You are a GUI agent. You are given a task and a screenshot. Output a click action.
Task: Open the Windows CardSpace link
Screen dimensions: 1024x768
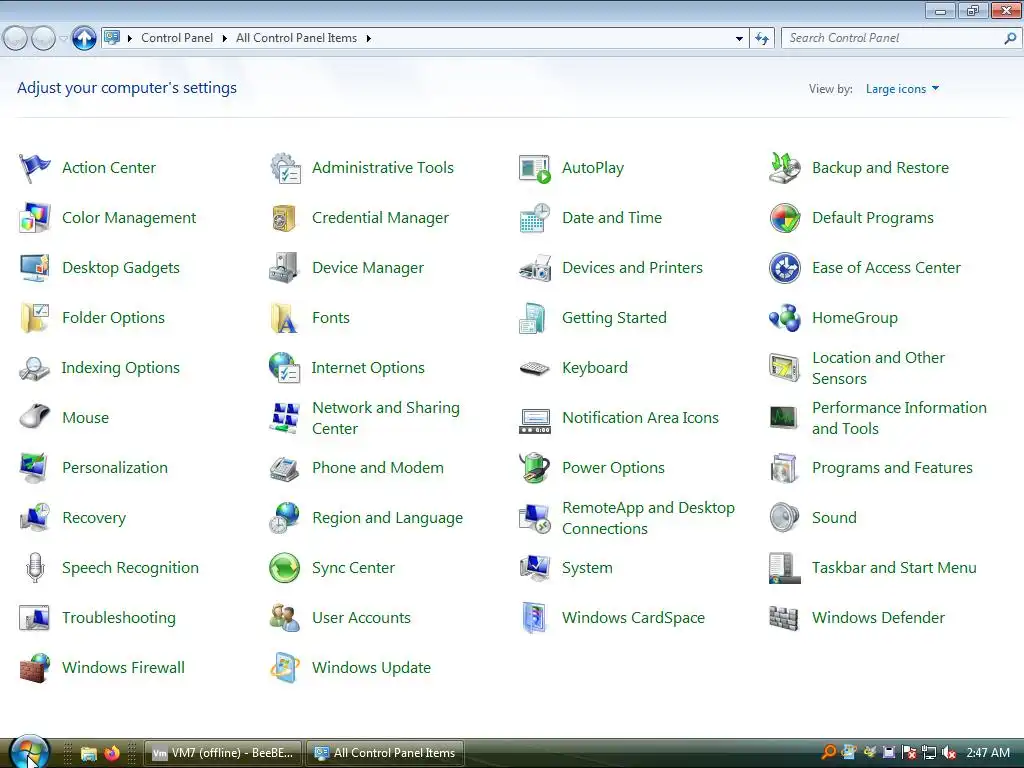633,618
